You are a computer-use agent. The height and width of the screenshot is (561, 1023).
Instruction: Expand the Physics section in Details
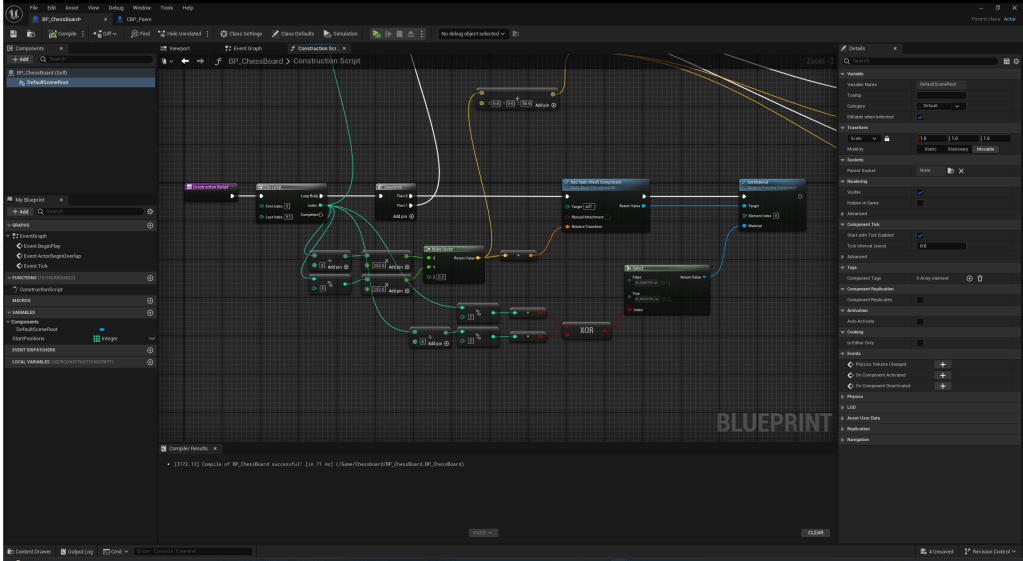pyautogui.click(x=855, y=396)
